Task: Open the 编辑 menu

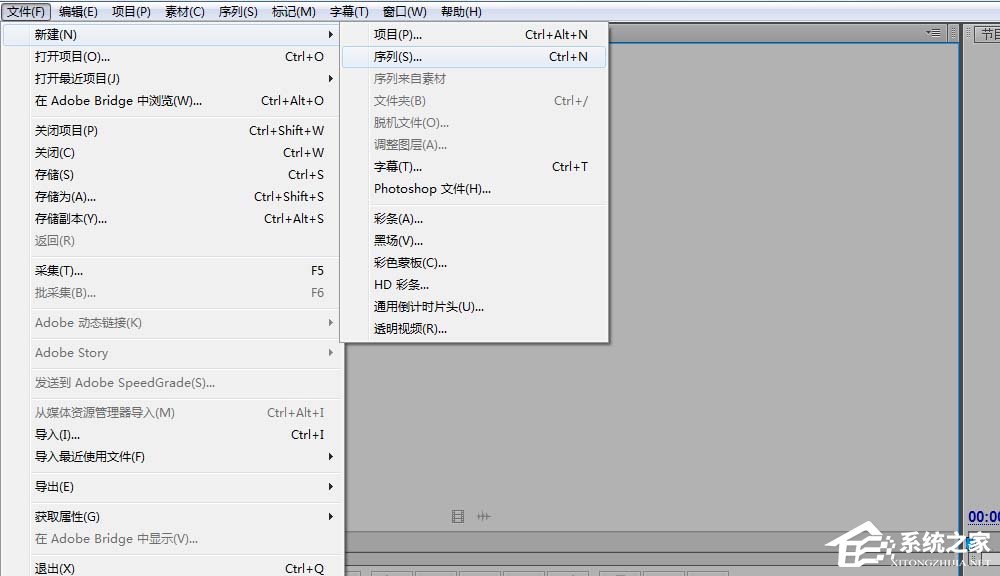Action: 78,11
